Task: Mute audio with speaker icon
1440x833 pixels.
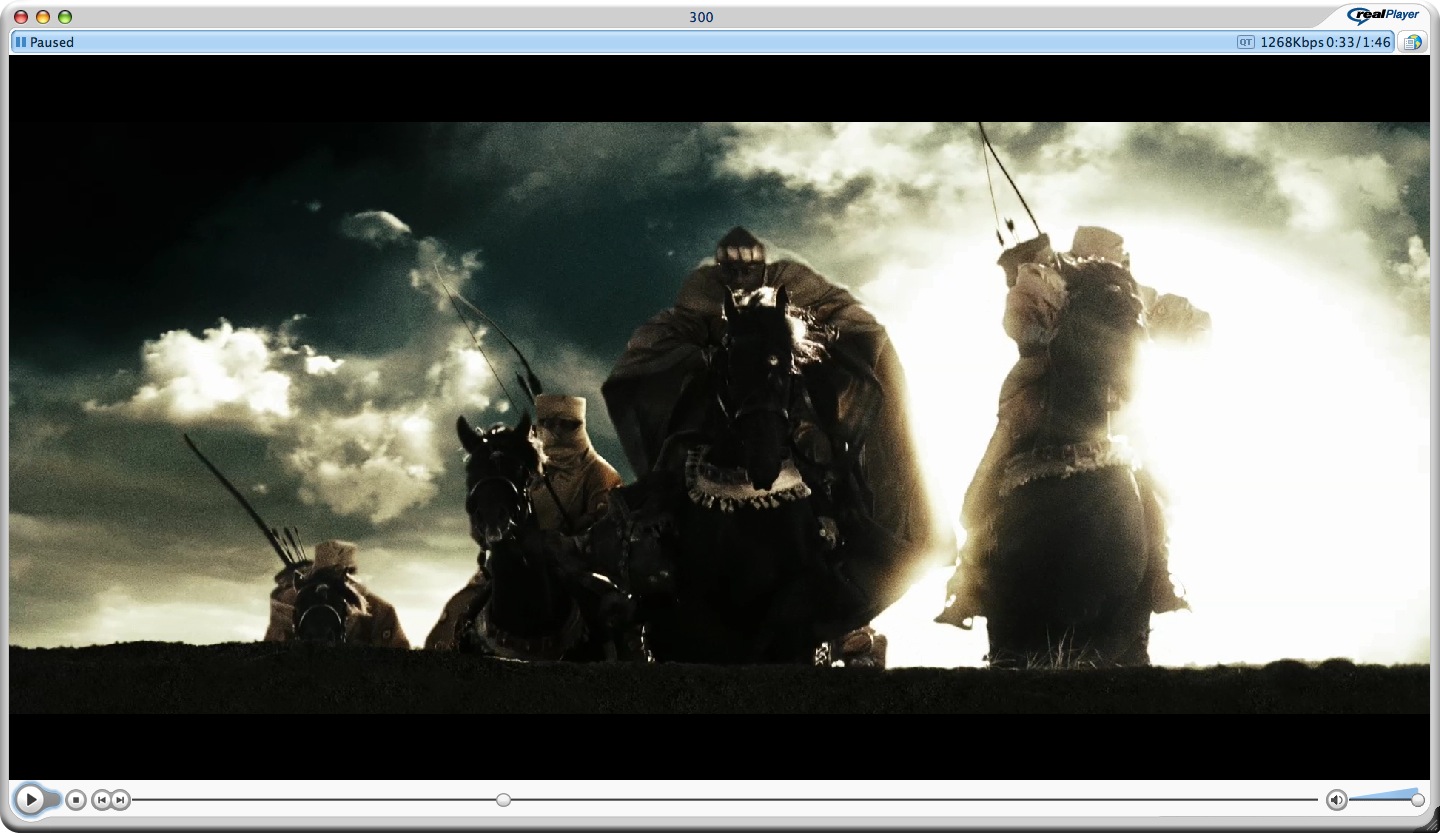Action: (x=1337, y=800)
